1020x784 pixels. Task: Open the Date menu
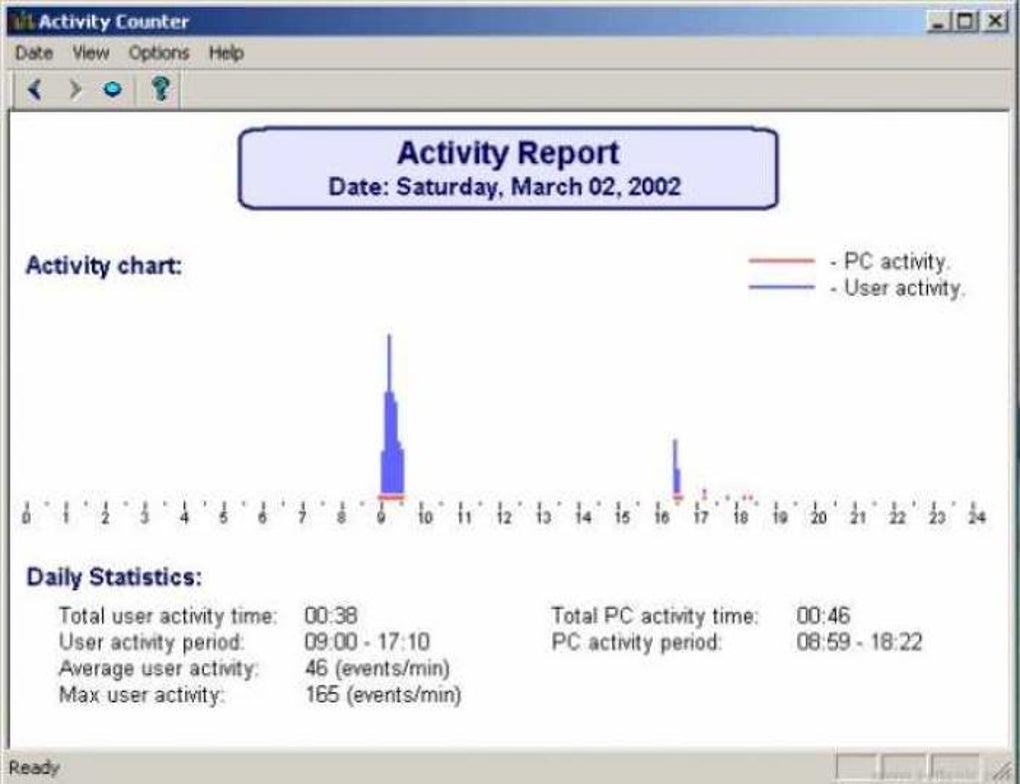34,53
